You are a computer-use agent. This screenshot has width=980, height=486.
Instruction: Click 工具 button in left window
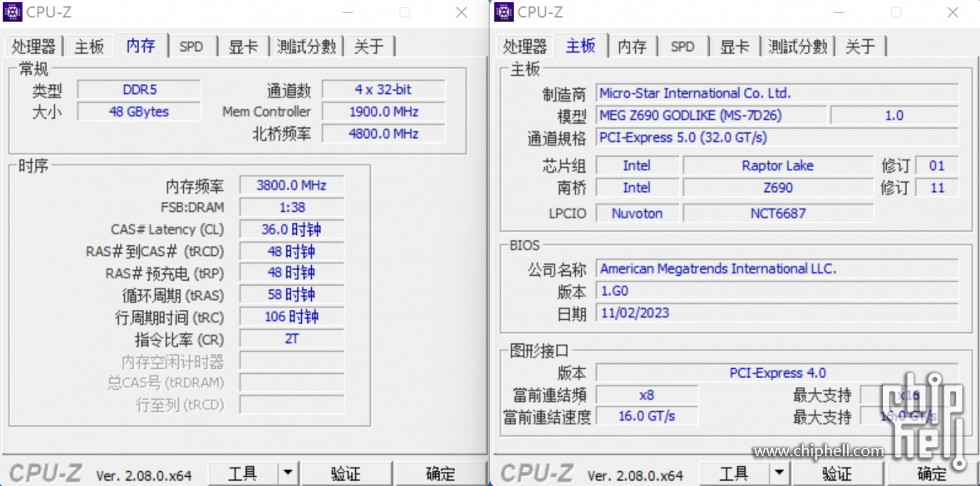242,474
